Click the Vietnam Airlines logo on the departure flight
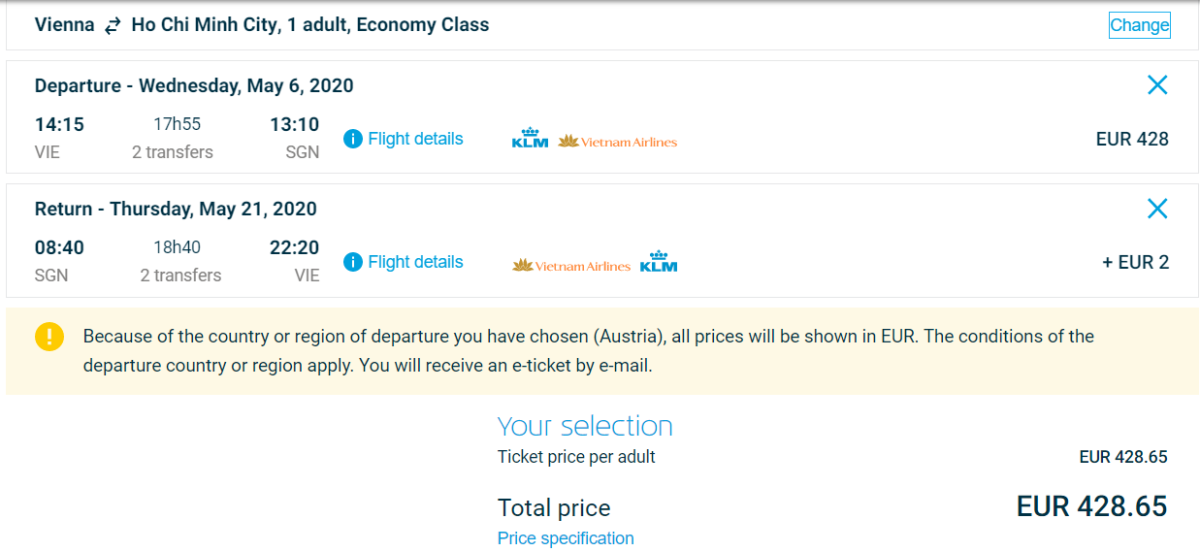The height and width of the screenshot is (552, 1200). pyautogui.click(x=618, y=142)
